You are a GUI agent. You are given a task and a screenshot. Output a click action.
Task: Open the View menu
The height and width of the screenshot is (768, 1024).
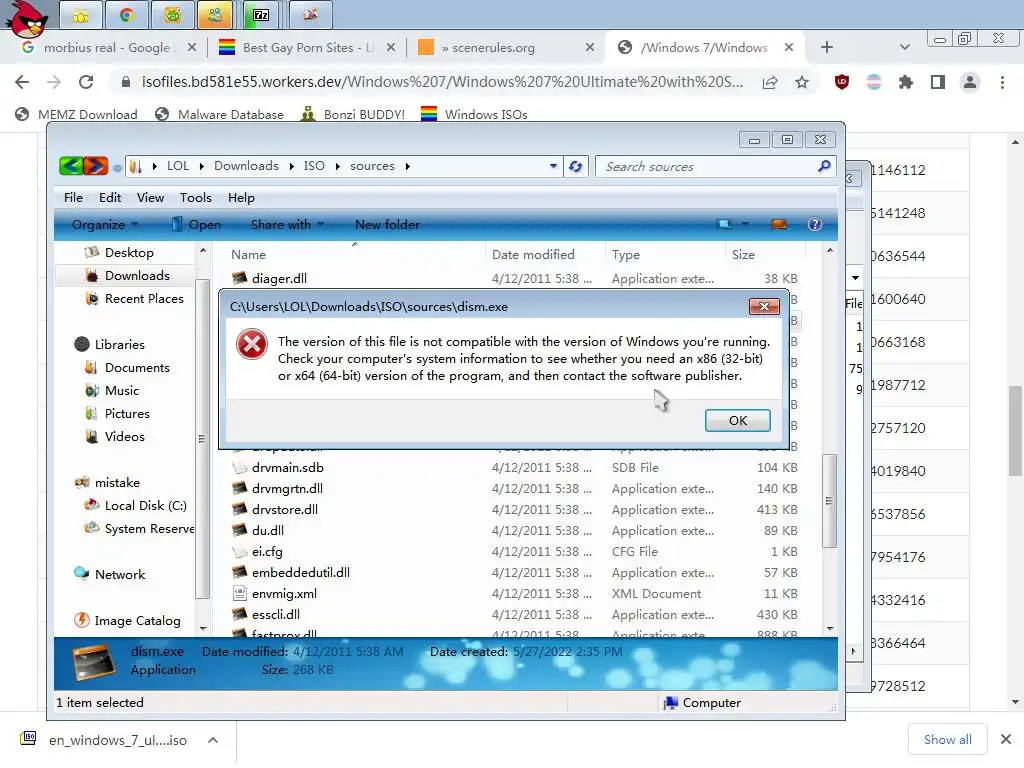click(x=150, y=197)
